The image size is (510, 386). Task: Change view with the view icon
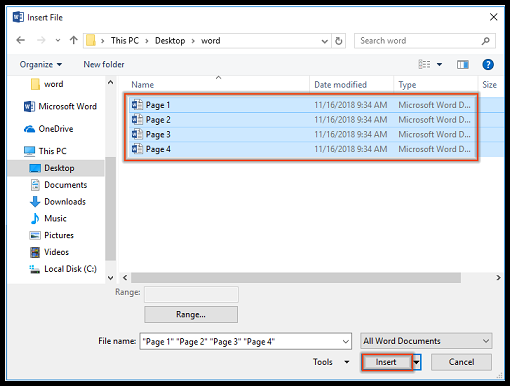point(424,64)
